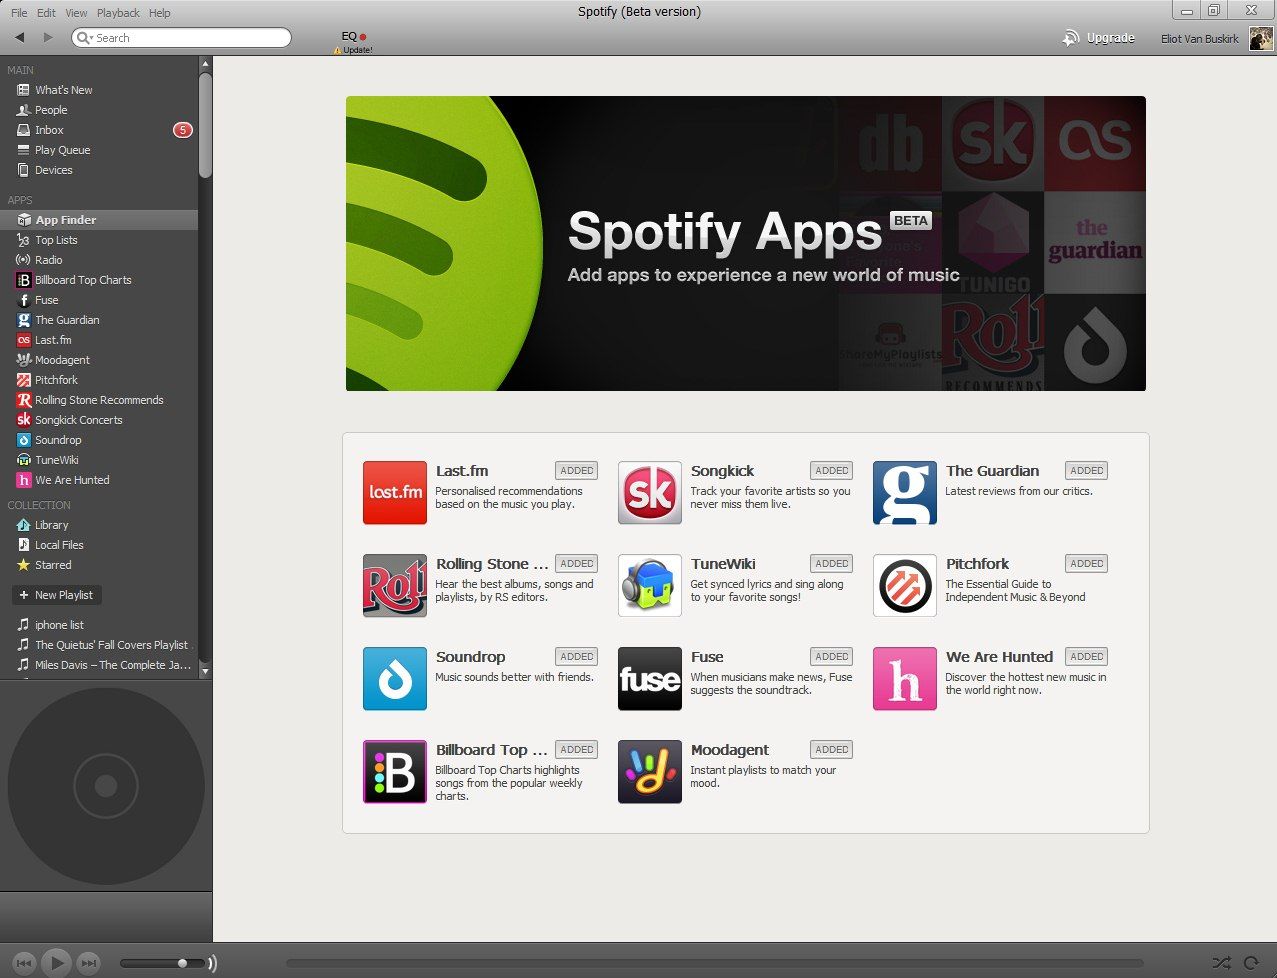
Task: Toggle repeat playback mode
Action: pyautogui.click(x=1251, y=963)
